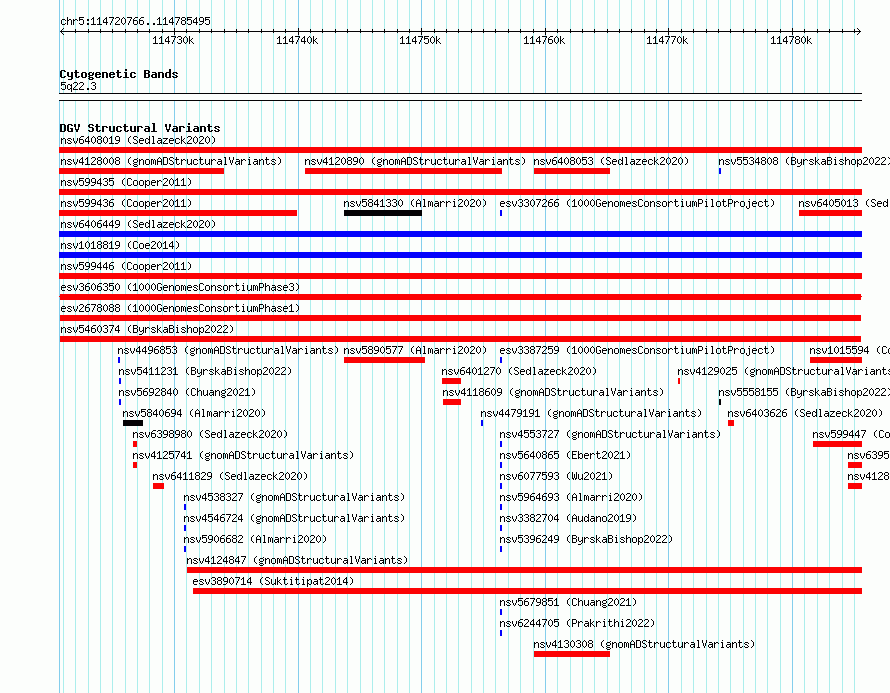Click the 114770k ruler position label
This screenshot has width=890, height=693.
(667, 40)
